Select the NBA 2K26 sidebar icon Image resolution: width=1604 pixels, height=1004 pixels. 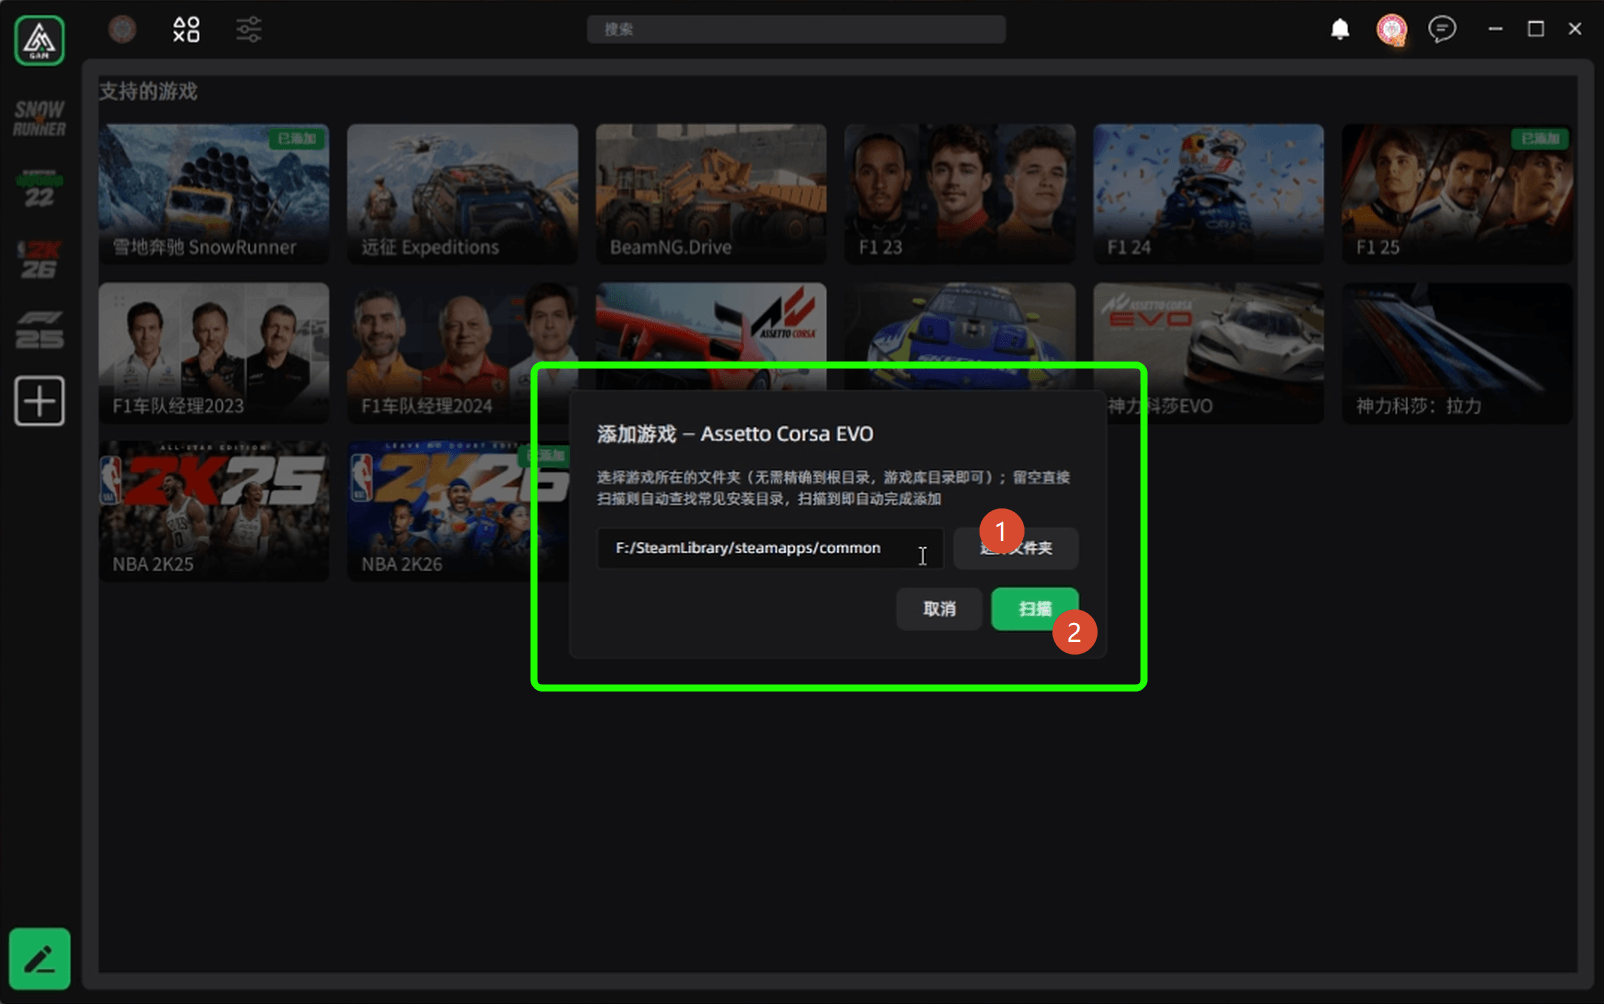(40, 260)
